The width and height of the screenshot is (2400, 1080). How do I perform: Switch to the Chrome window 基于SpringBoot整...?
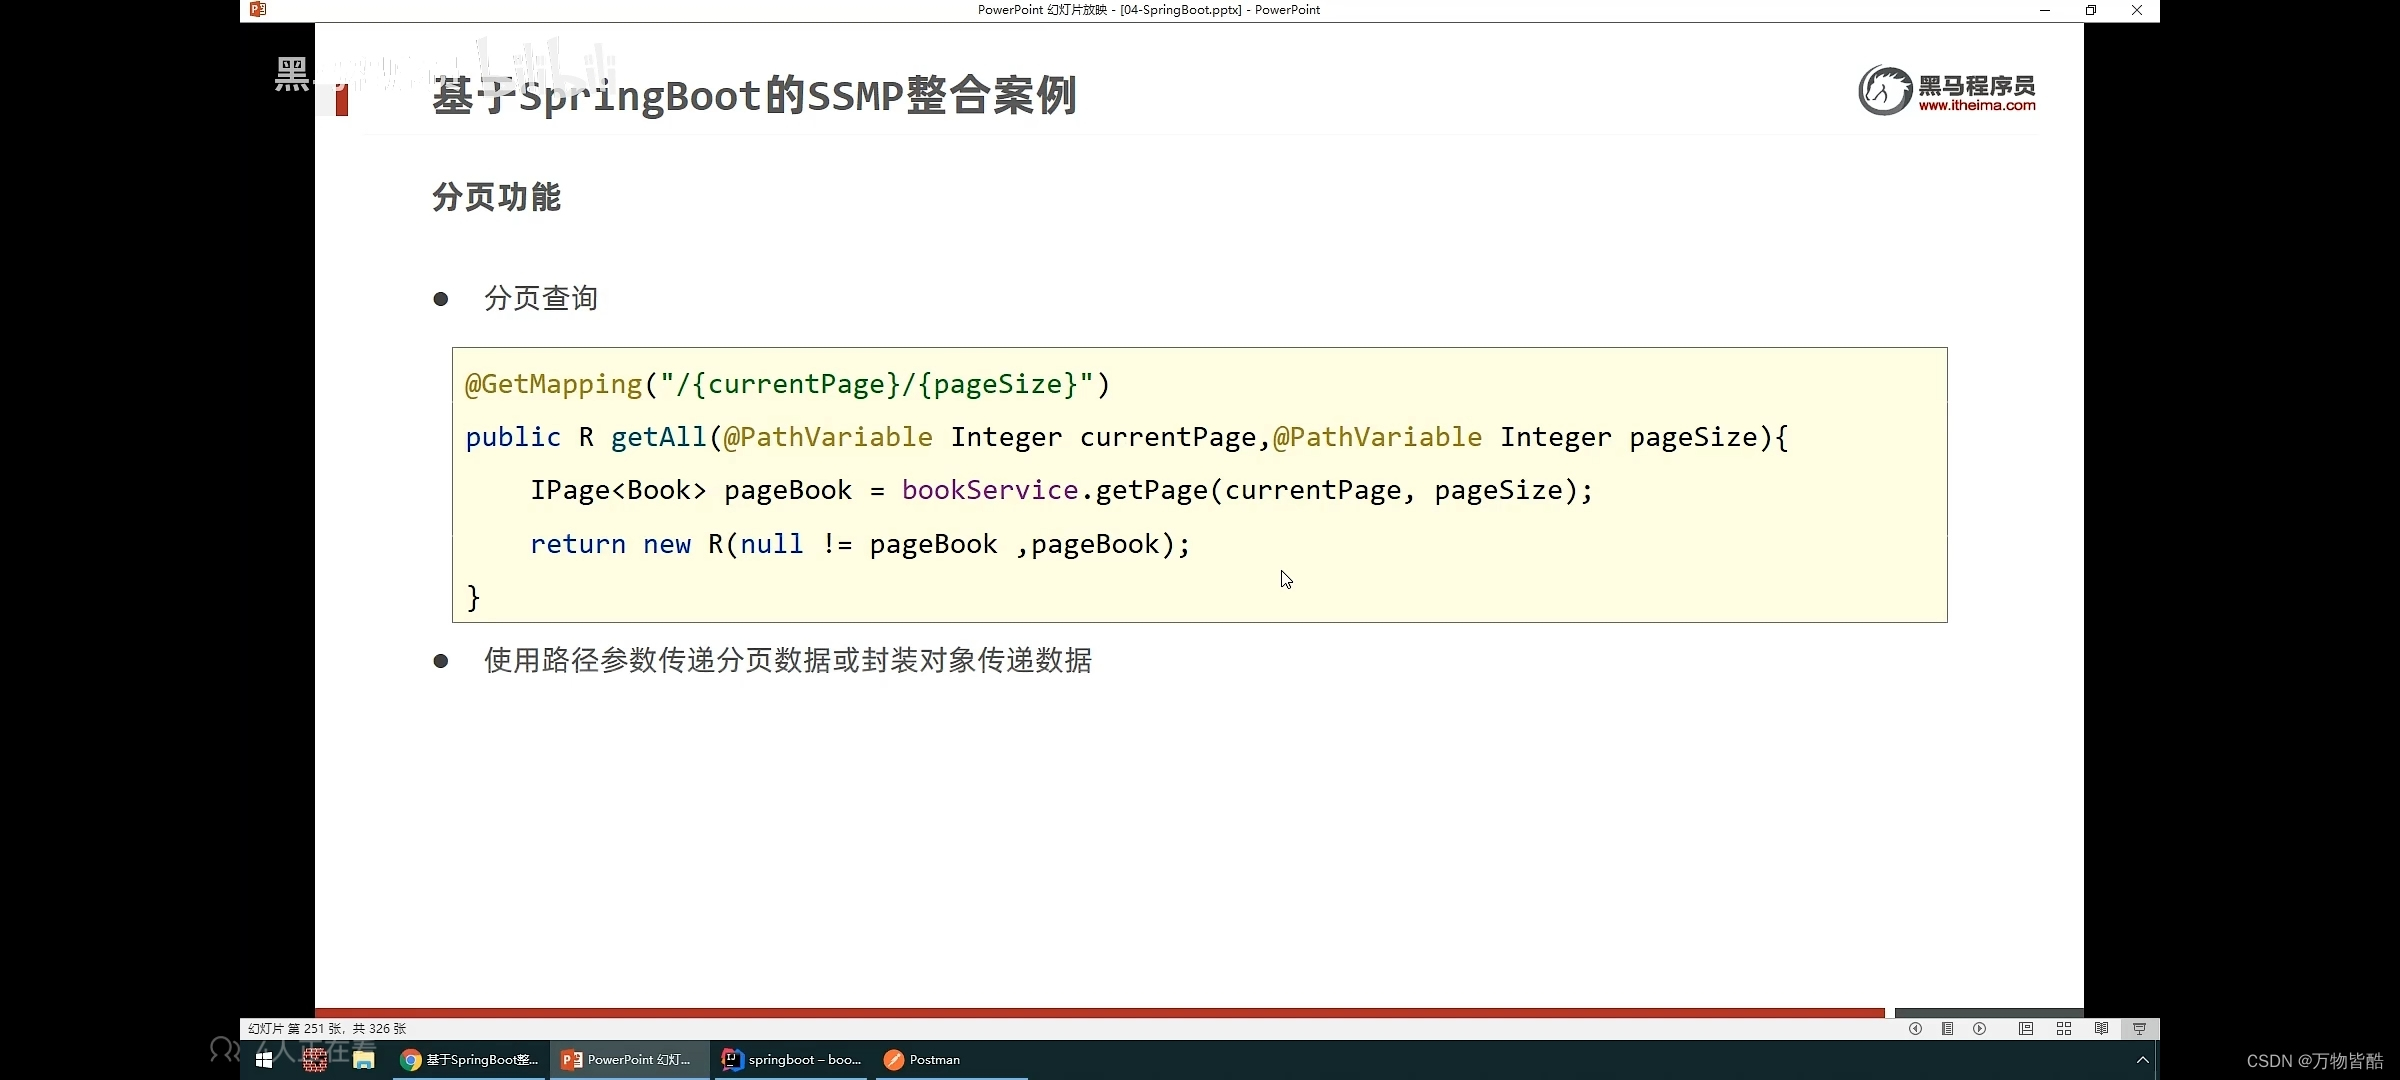[x=469, y=1060]
